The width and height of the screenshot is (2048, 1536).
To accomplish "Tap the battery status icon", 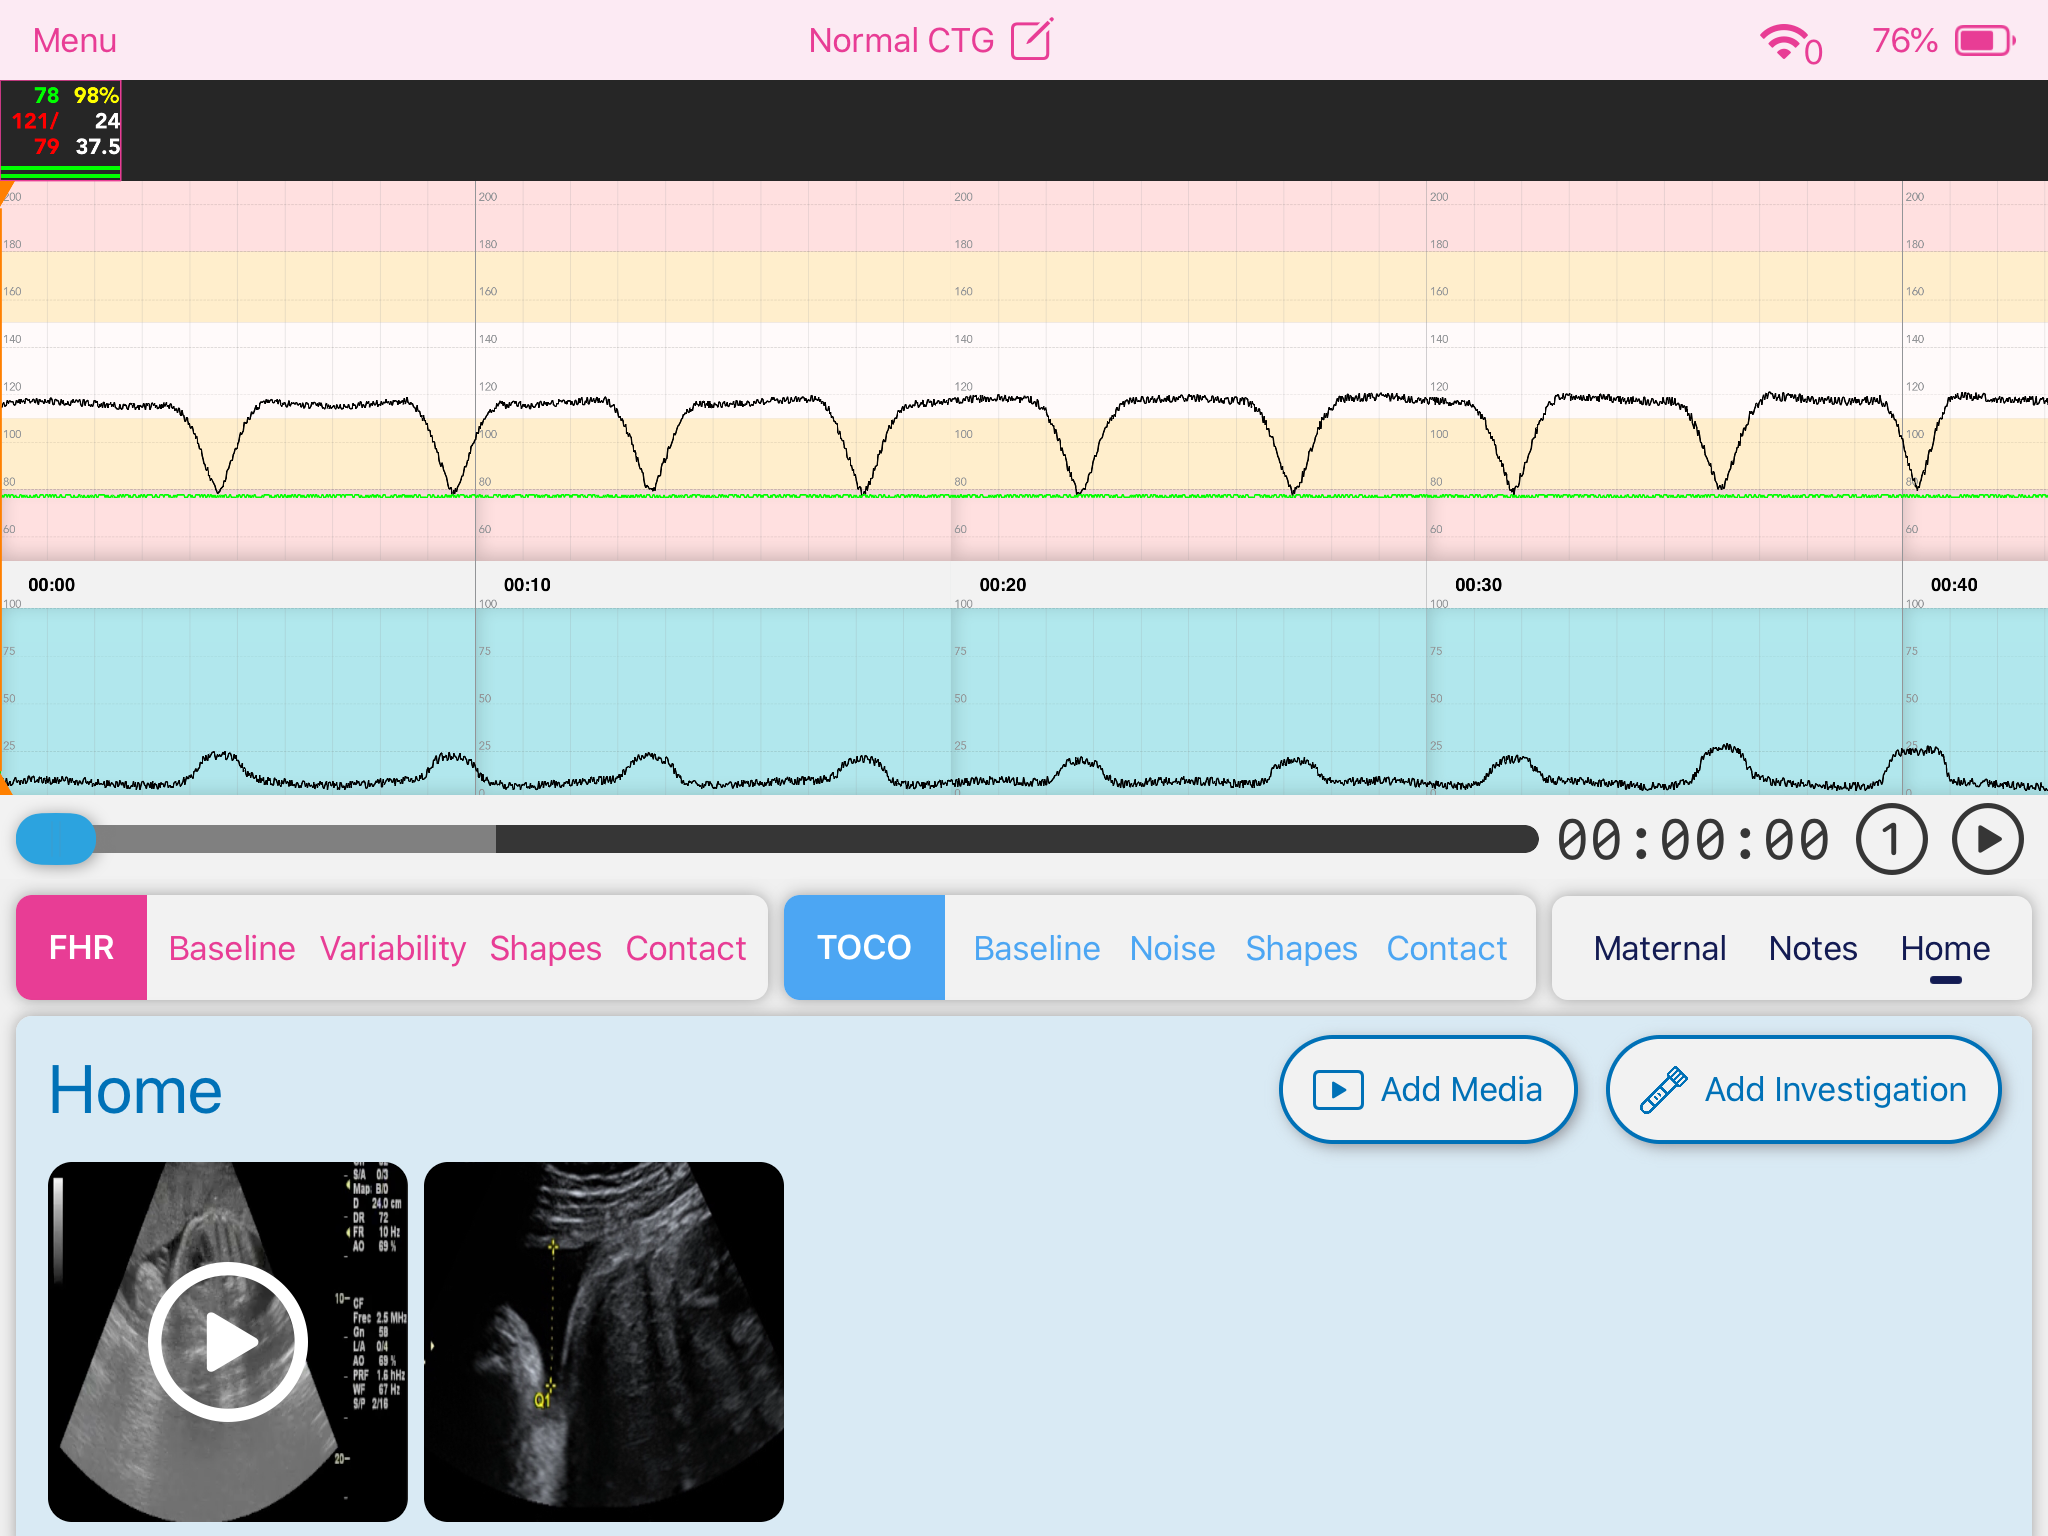I will [1985, 41].
